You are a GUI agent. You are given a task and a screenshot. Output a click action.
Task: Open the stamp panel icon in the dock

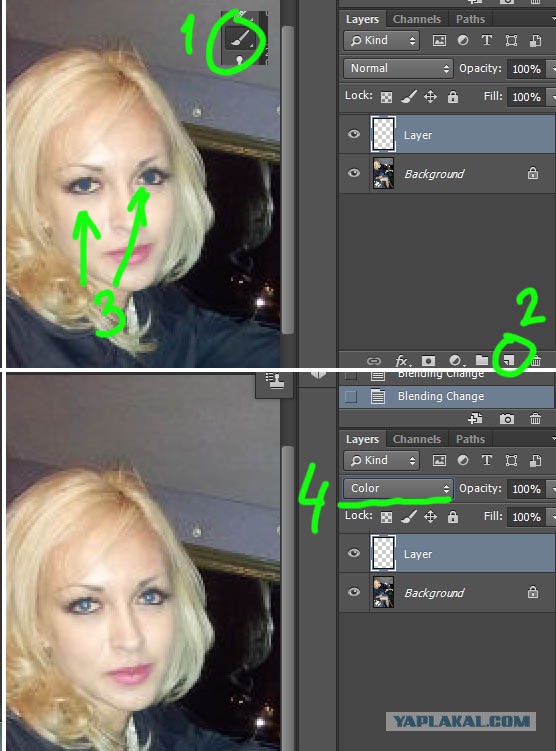click(275, 382)
